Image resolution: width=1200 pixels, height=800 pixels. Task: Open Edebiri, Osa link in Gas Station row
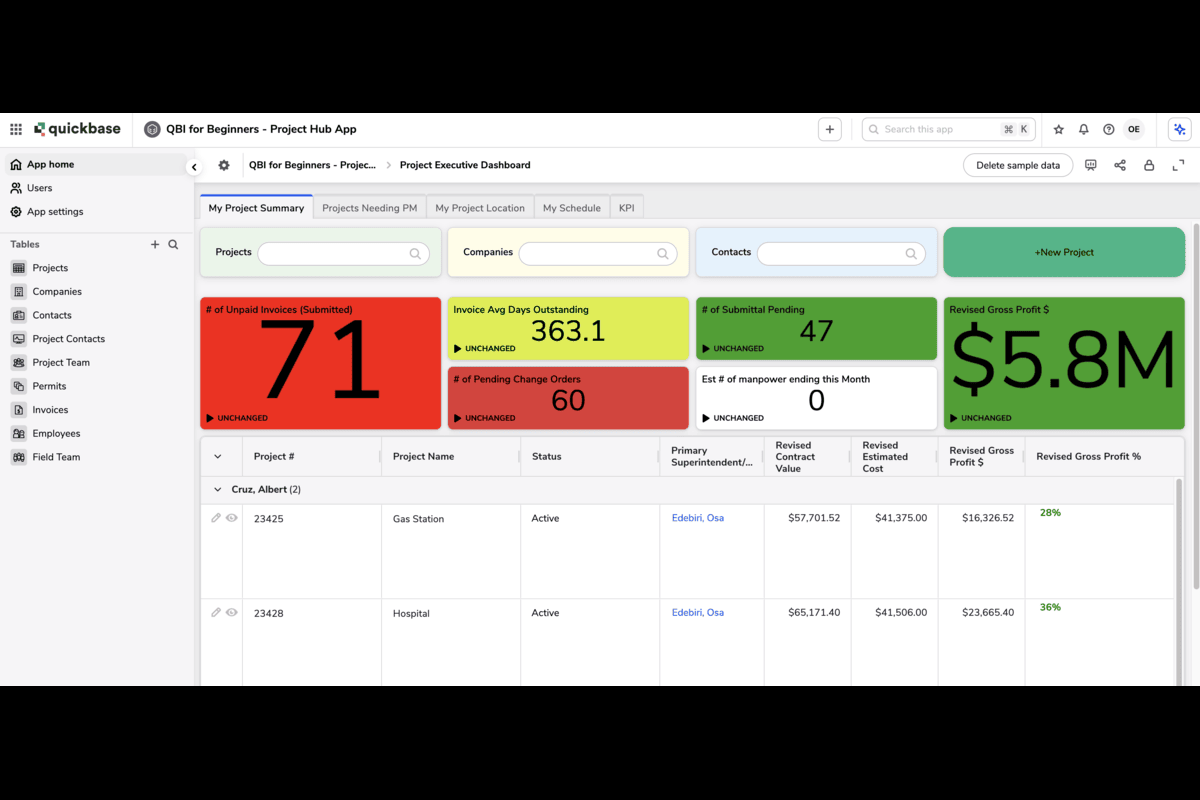[x=698, y=518]
